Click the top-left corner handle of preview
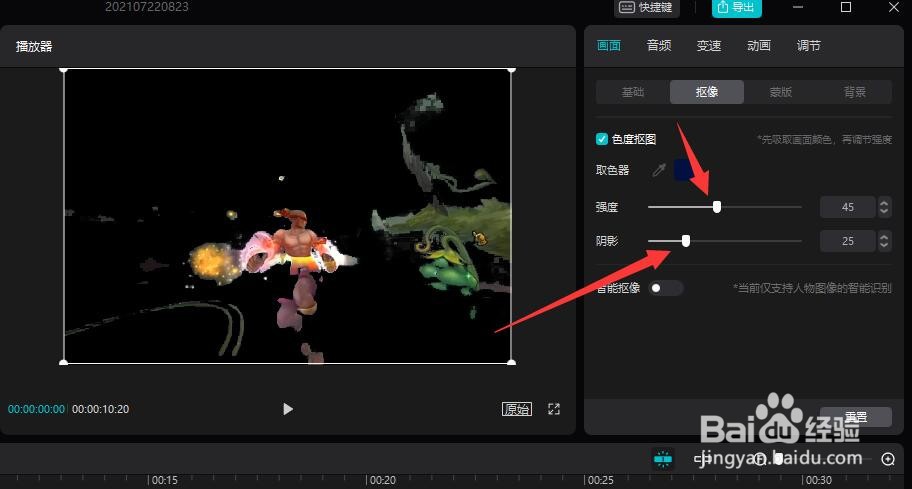 point(64,70)
